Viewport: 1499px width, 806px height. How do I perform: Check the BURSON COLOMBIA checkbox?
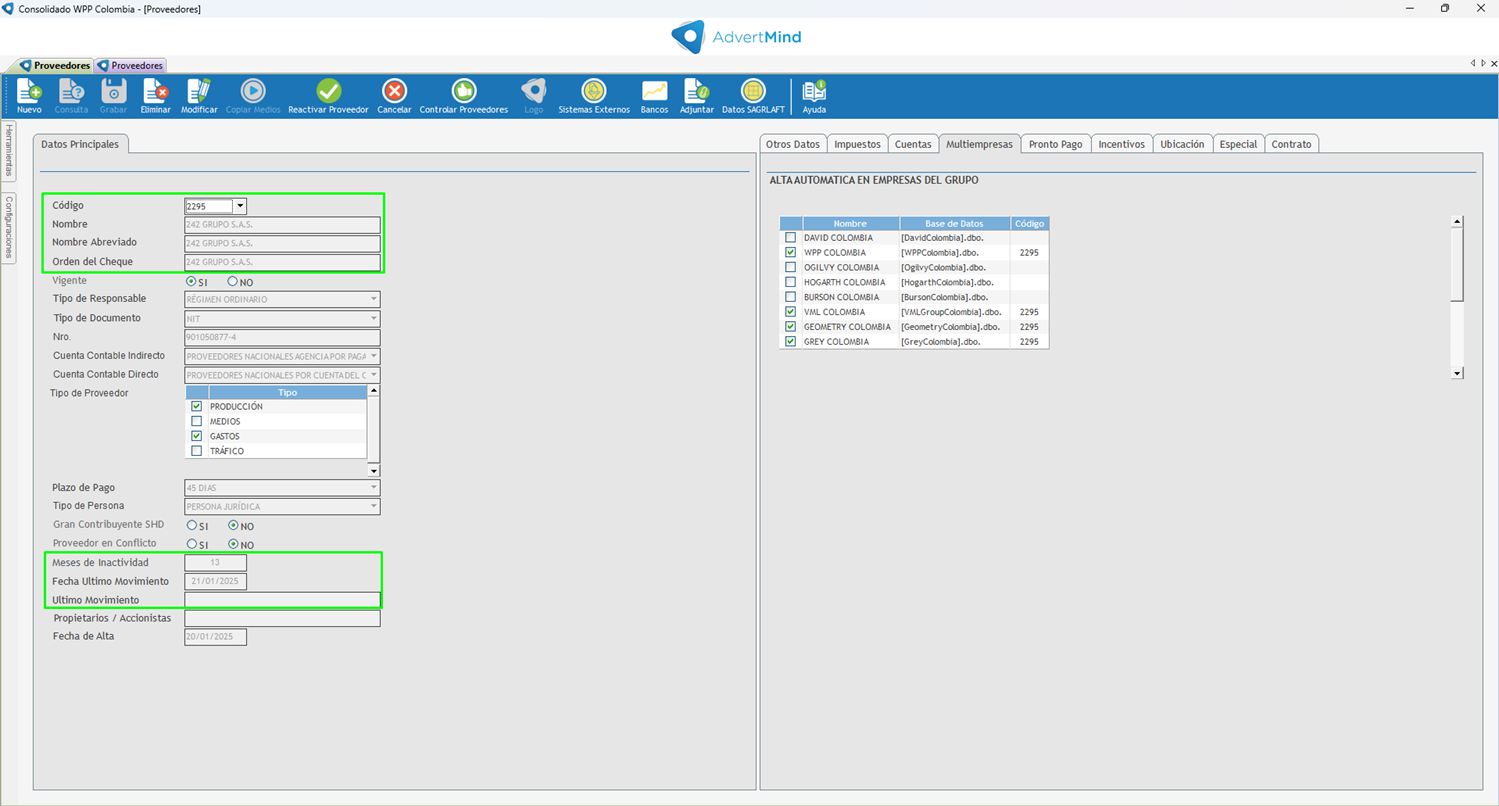click(791, 297)
